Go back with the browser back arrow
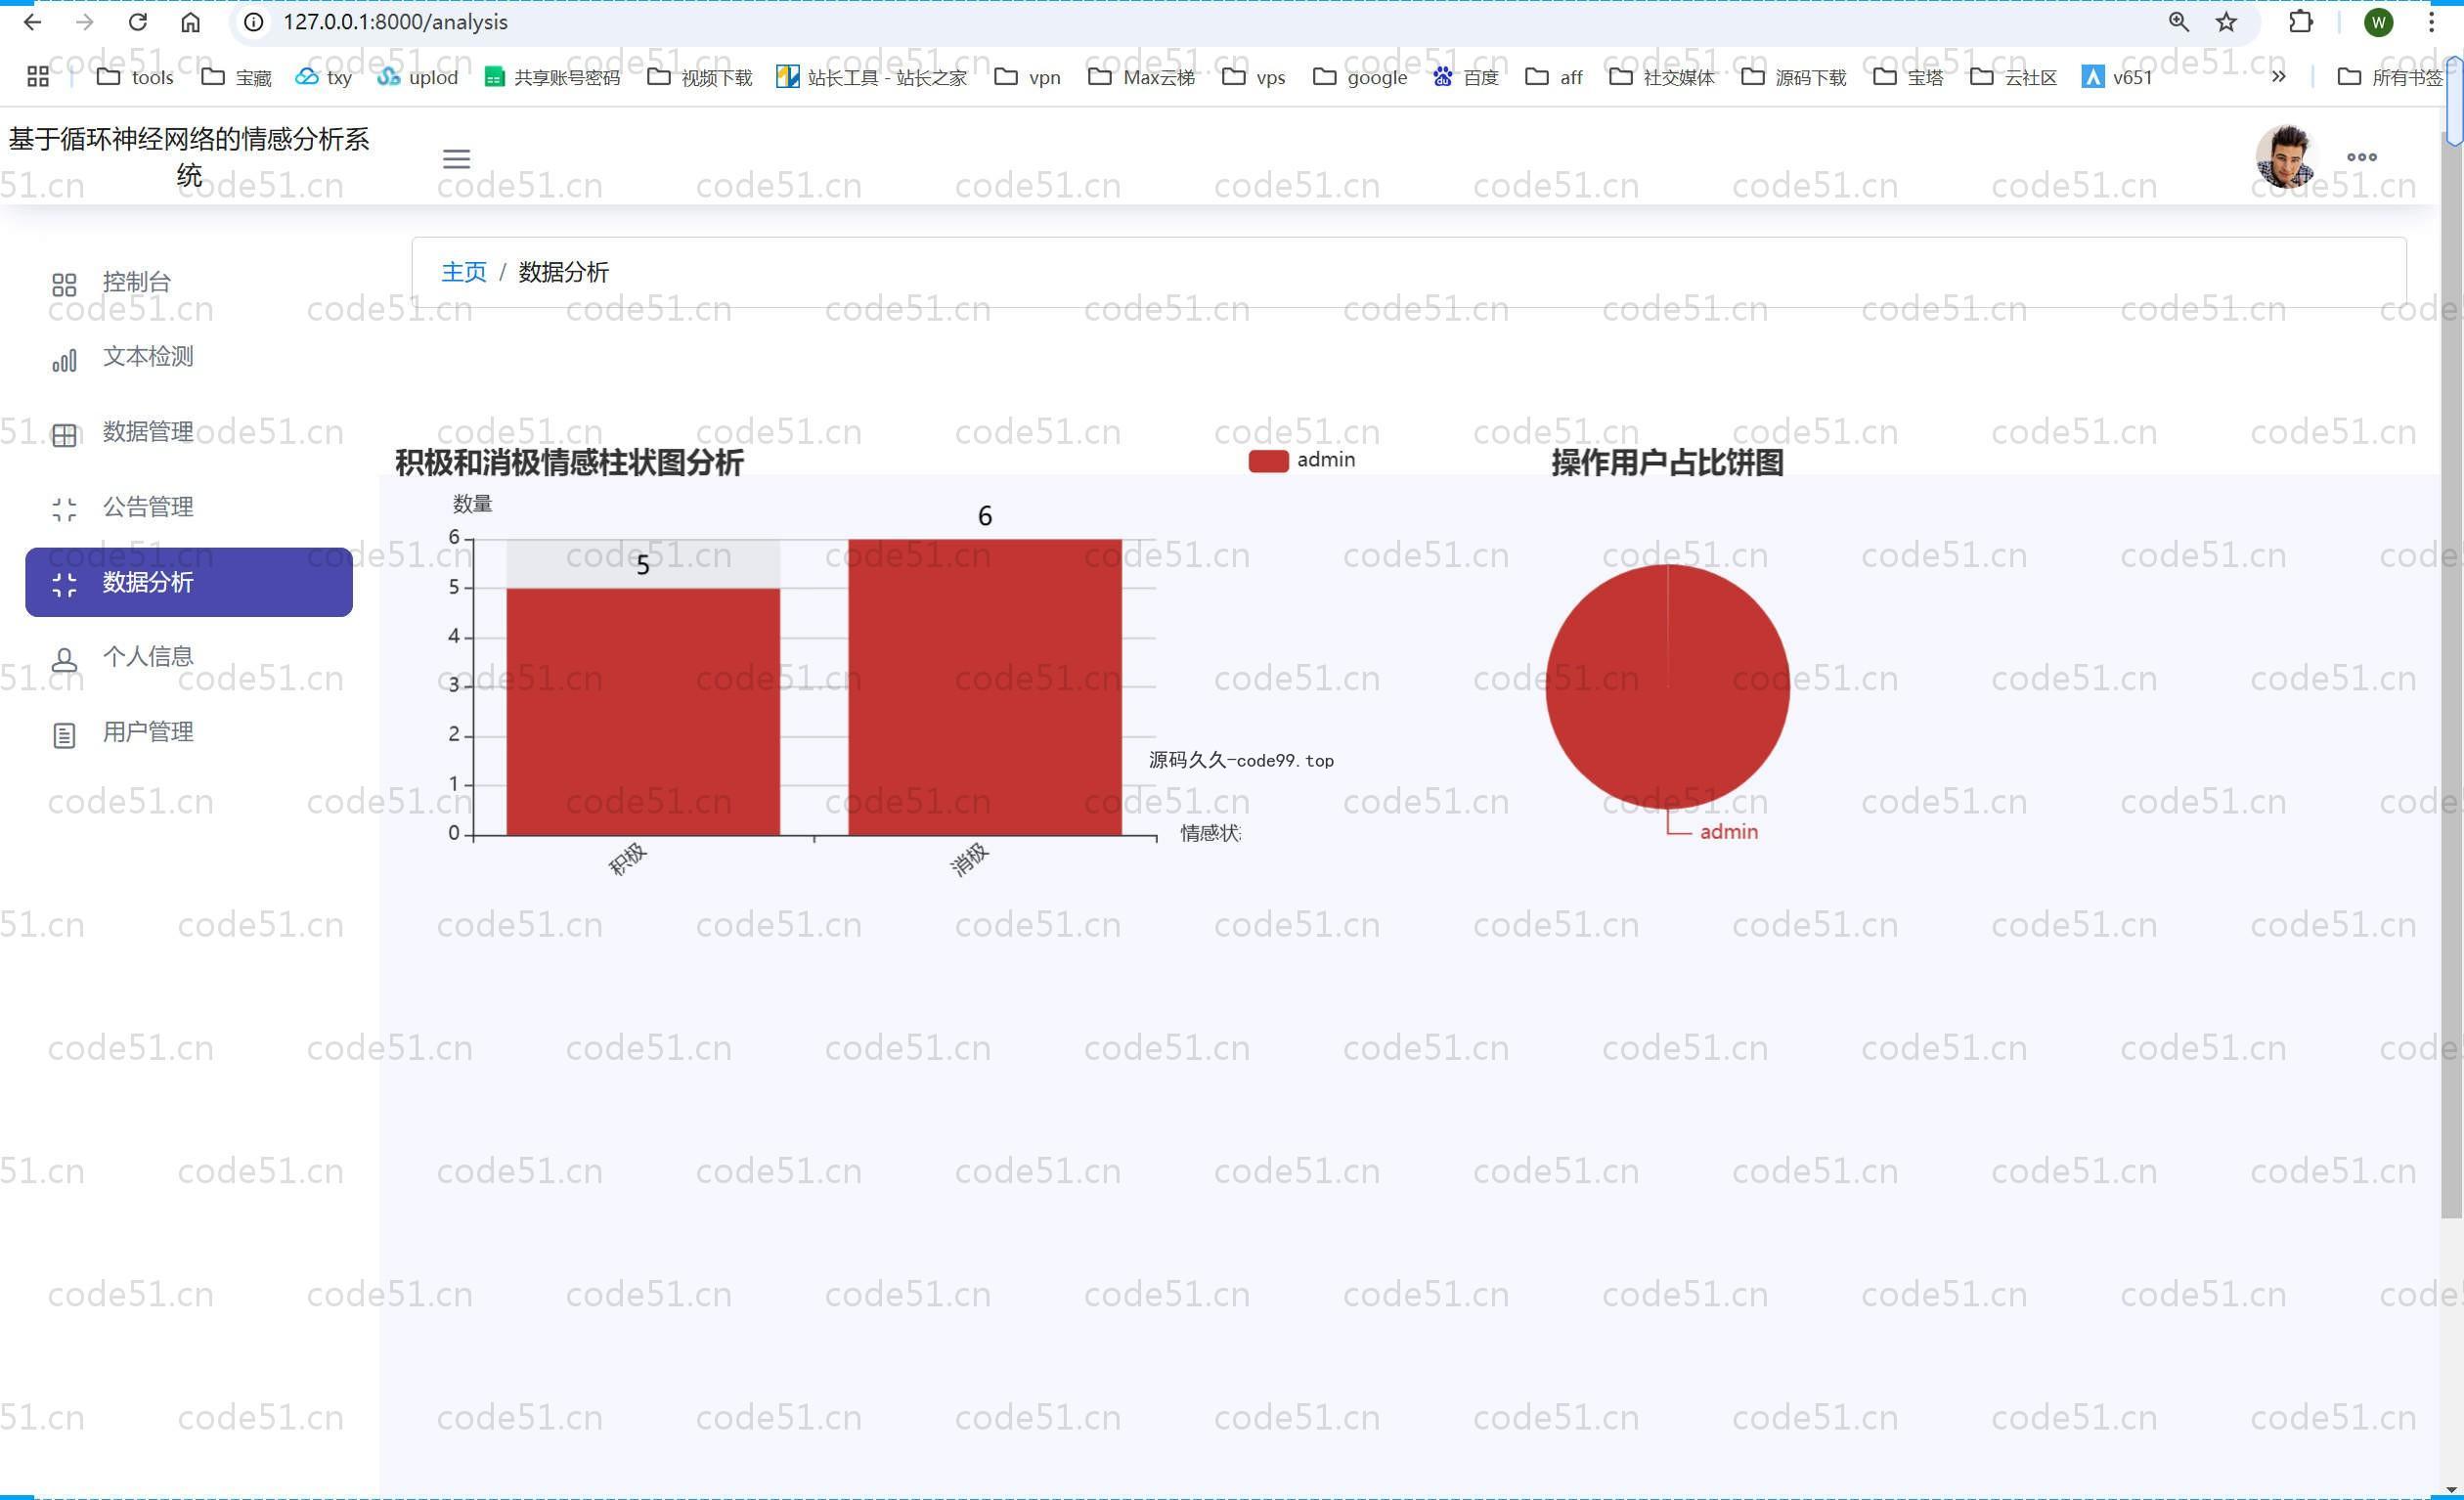This screenshot has width=2464, height=1500. pos(32,22)
